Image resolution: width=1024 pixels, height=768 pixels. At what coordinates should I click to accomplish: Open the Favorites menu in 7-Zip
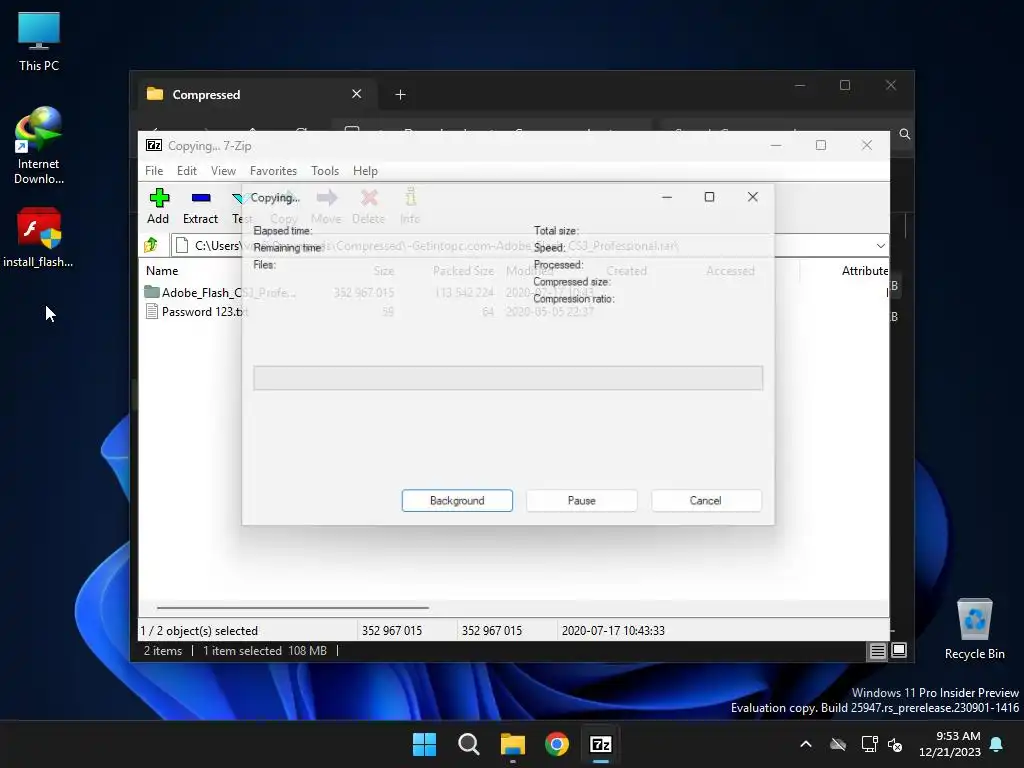click(x=273, y=170)
